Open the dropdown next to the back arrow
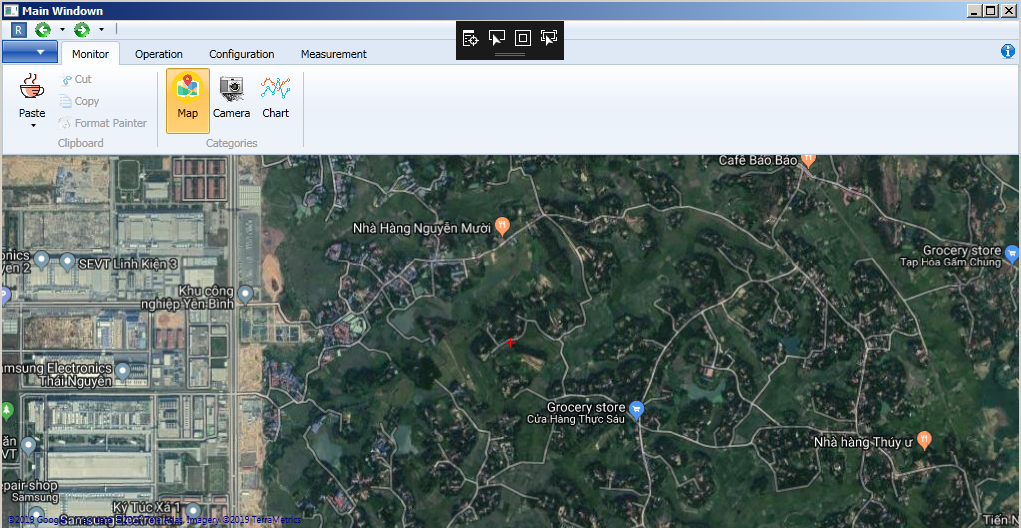This screenshot has width=1021, height=528. click(x=62, y=29)
